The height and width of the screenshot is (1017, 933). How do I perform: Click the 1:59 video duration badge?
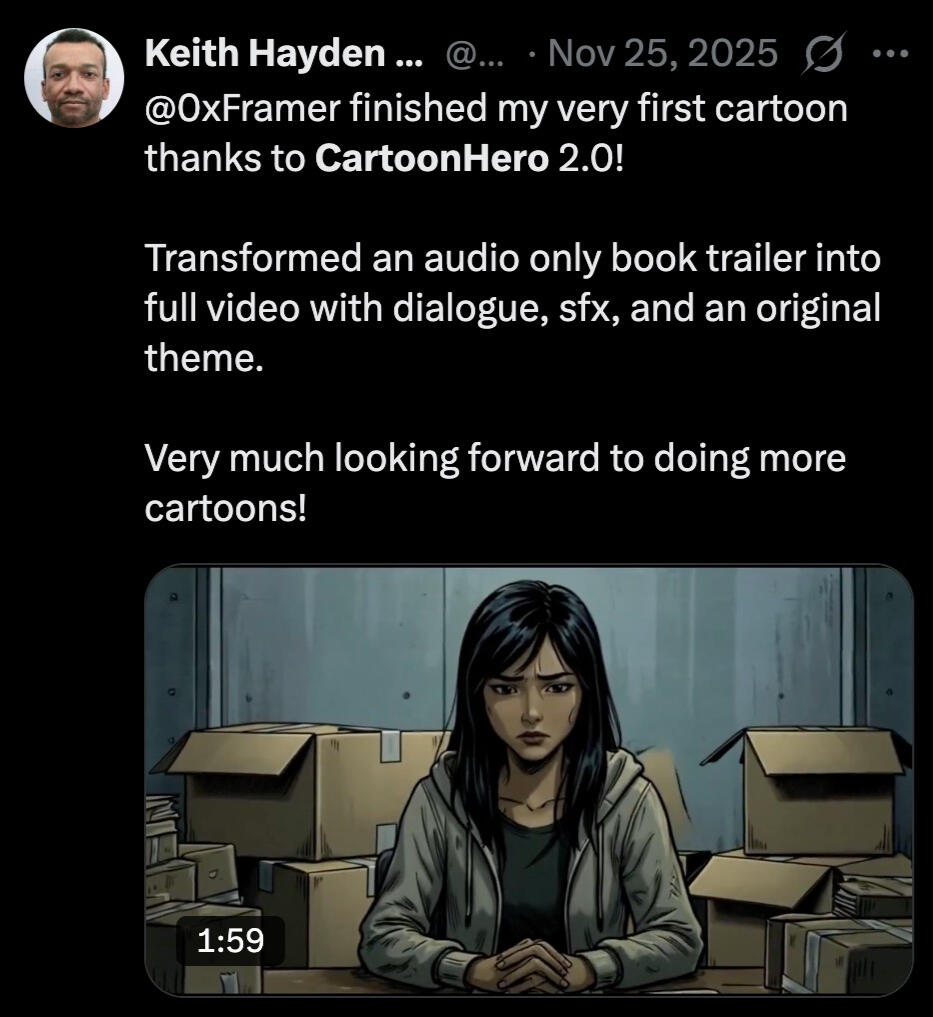tap(230, 940)
